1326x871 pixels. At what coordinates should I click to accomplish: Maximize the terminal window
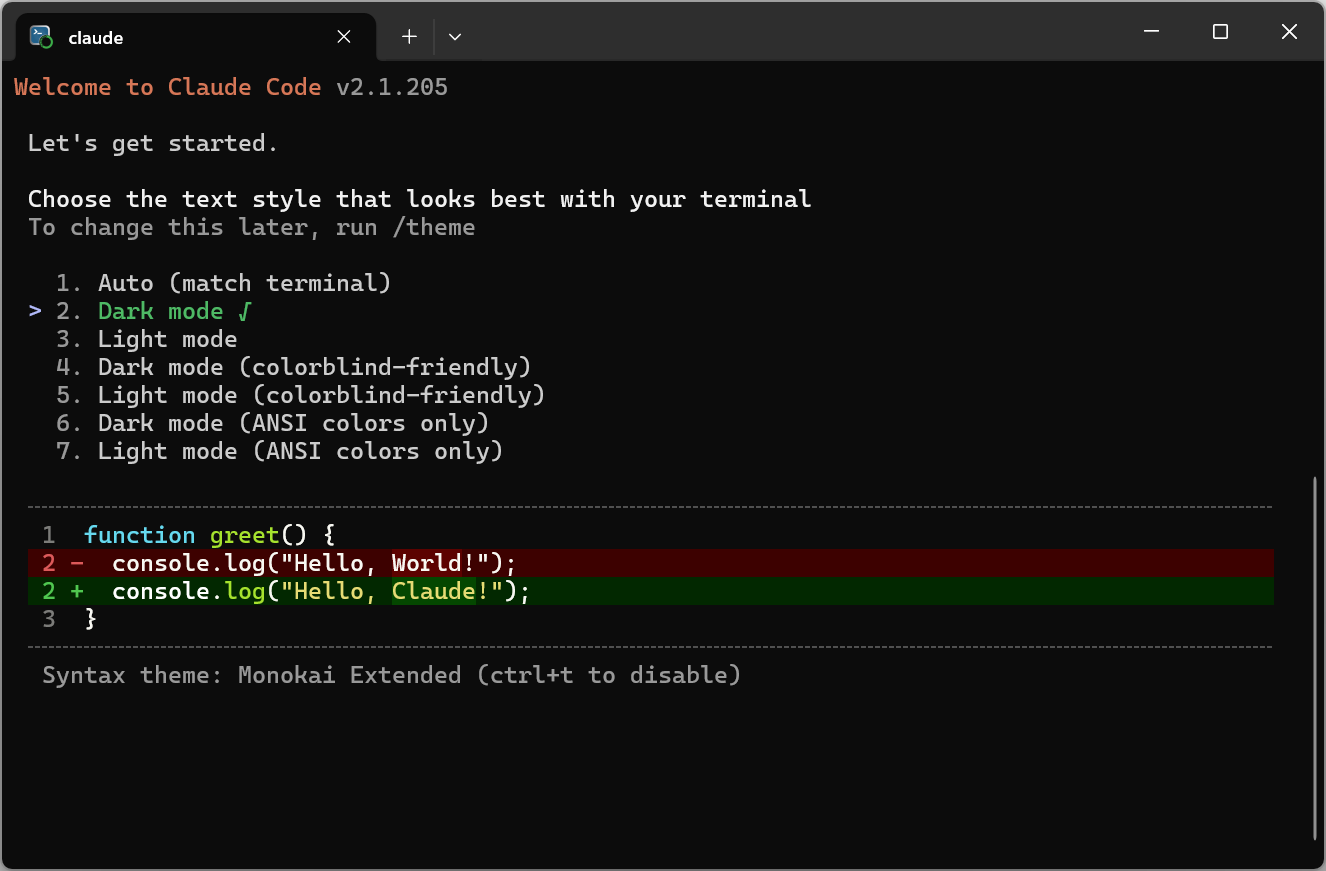(x=1220, y=32)
